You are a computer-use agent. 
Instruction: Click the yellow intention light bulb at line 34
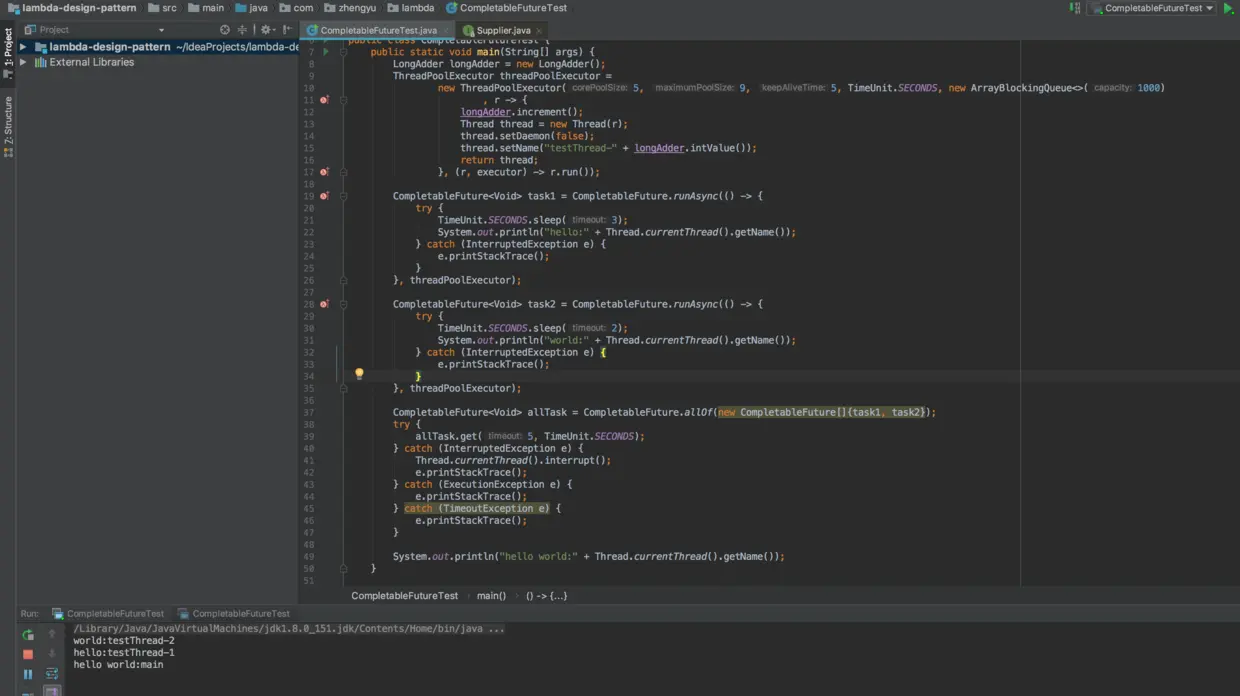359,374
